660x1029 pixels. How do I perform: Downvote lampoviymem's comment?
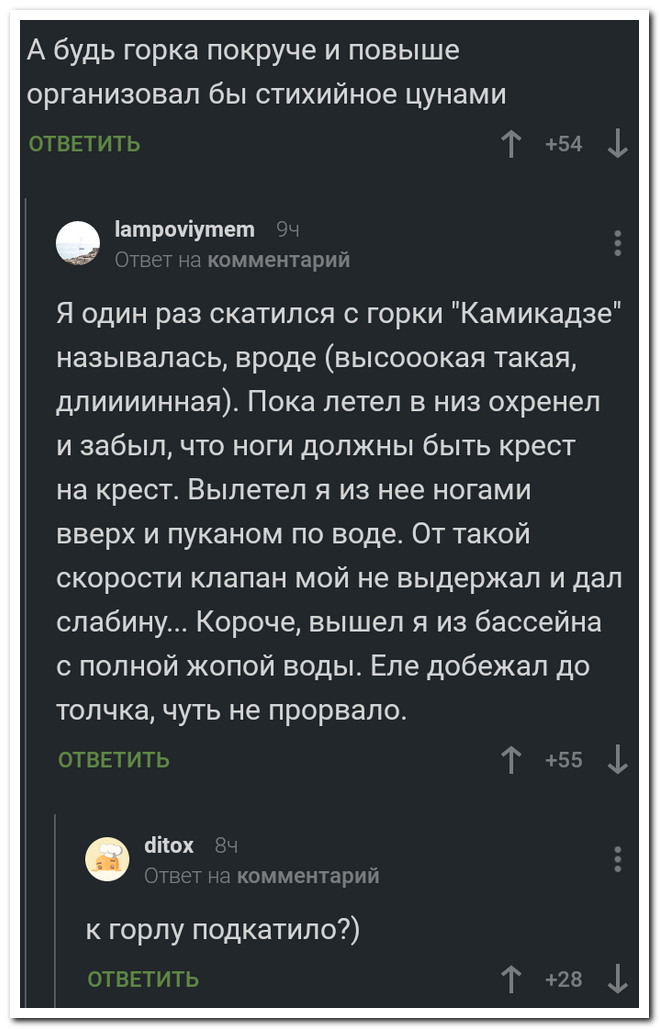[618, 760]
